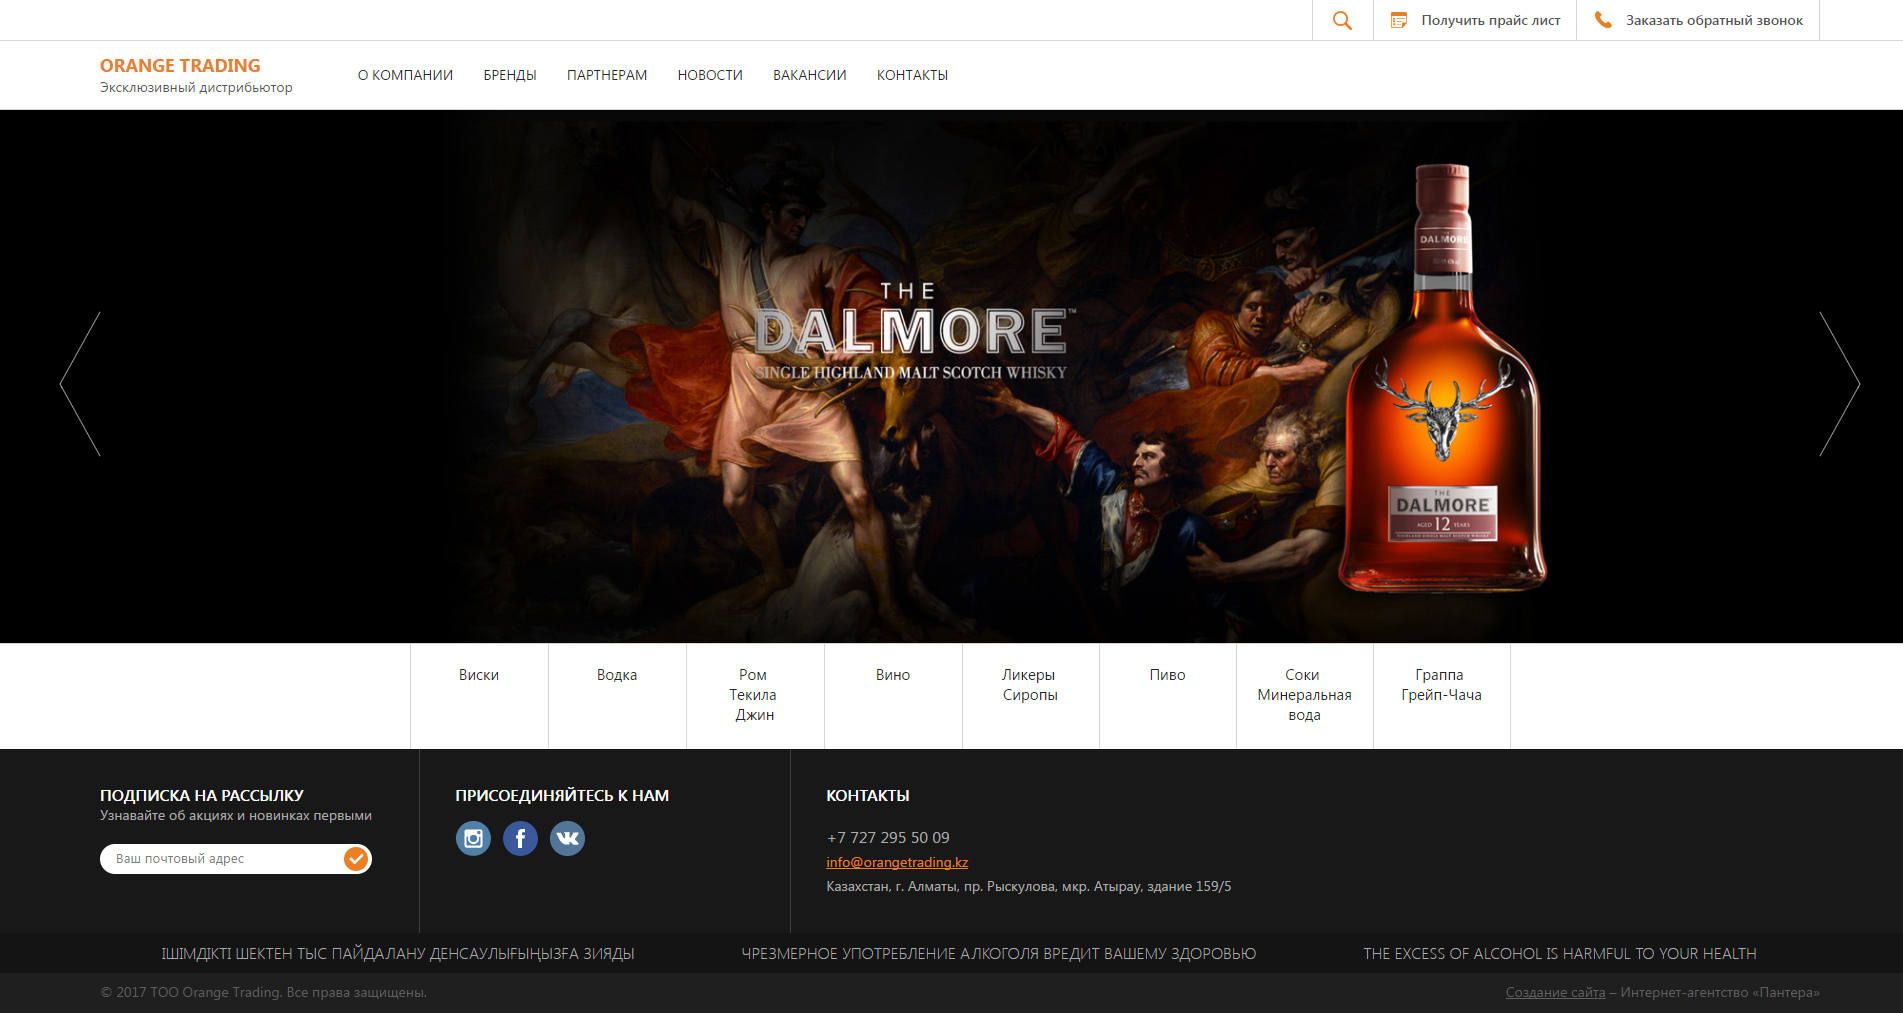1903x1013 pixels.
Task: Select the Пиво category
Action: (1167, 675)
